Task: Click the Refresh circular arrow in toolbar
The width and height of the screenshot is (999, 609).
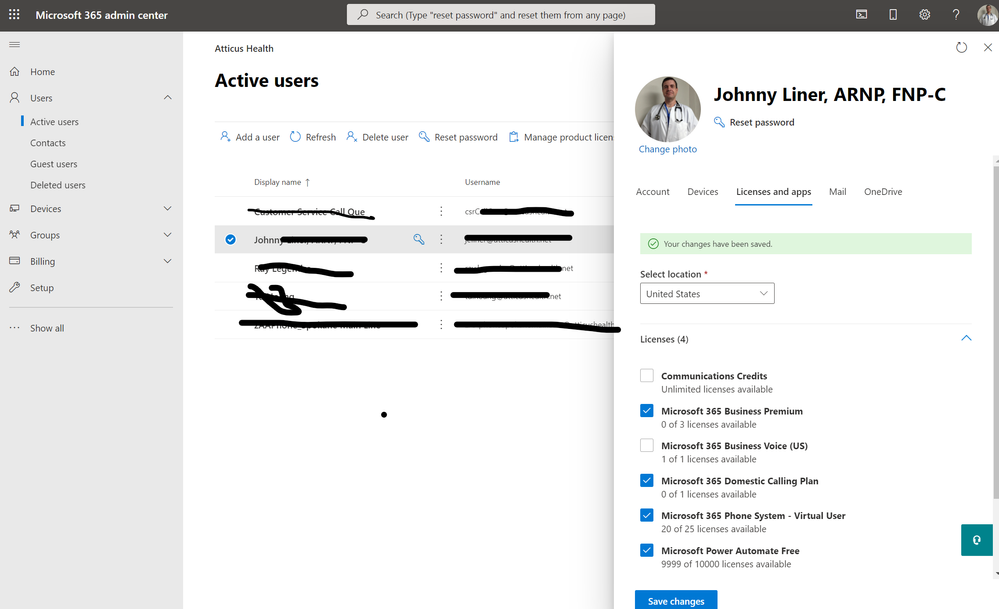Action: click(295, 136)
